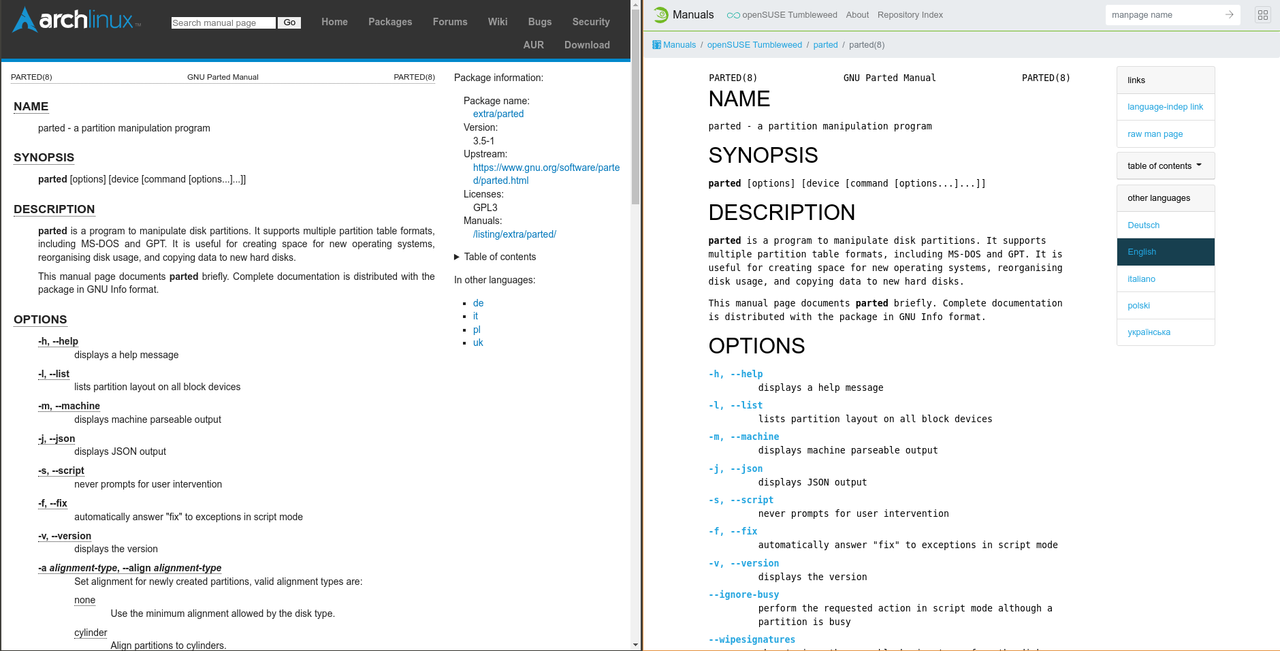The height and width of the screenshot is (651, 1280).
Task: Open the Home menu item
Action: pos(334,22)
